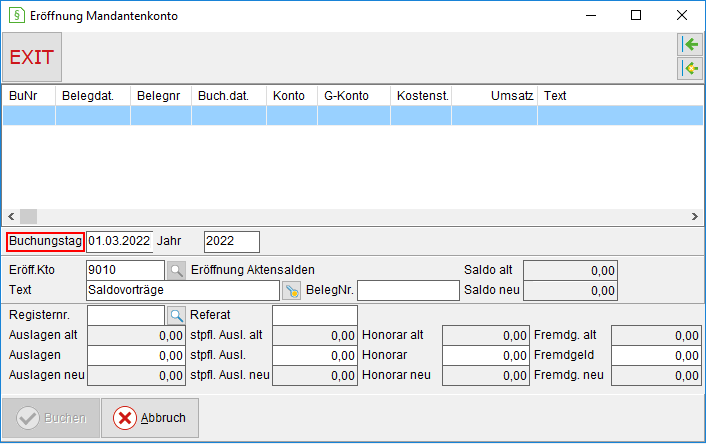Click the yellow-green arrow icon below it
Viewport: 706px width, 444px height.
(x=690, y=68)
